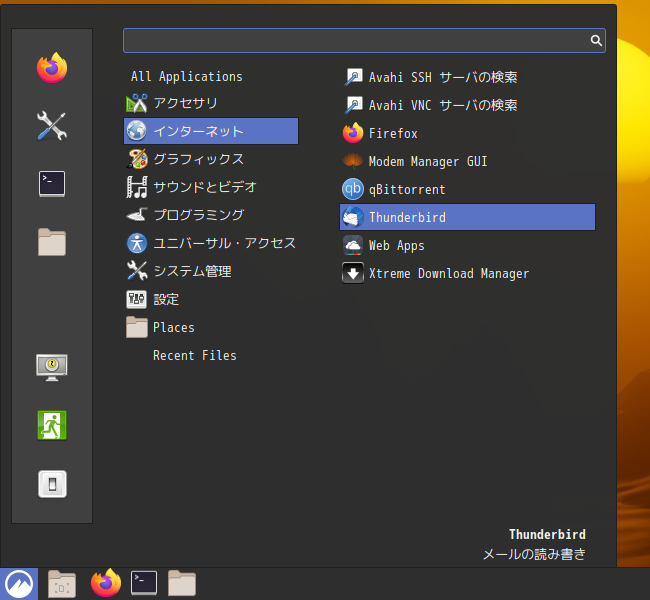Open the wrench-and-screwdriver settings icon in sidebar
The image size is (650, 600).
(52, 126)
